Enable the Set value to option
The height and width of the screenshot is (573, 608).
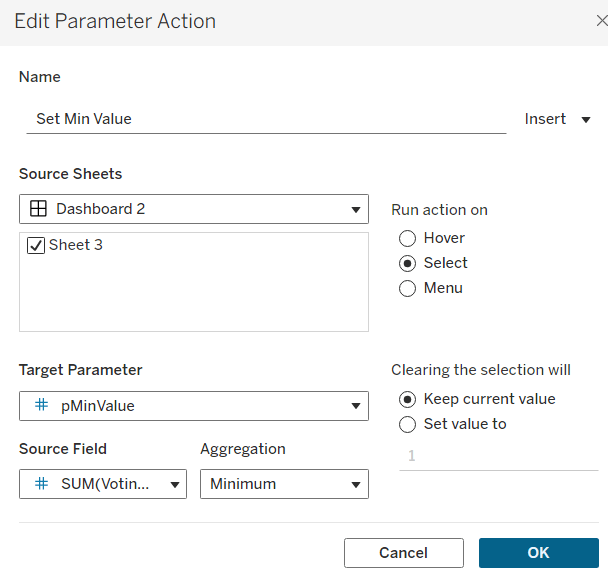point(407,424)
